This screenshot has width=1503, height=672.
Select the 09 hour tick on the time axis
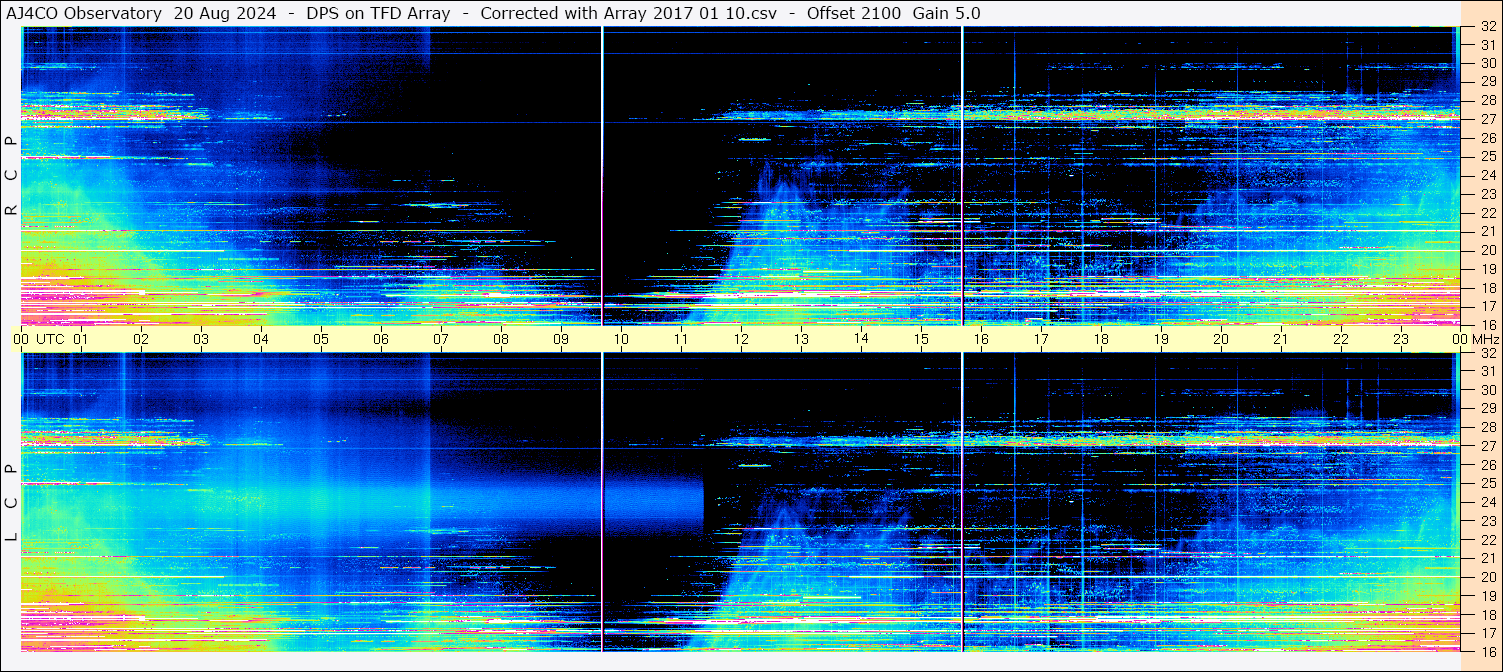561,339
